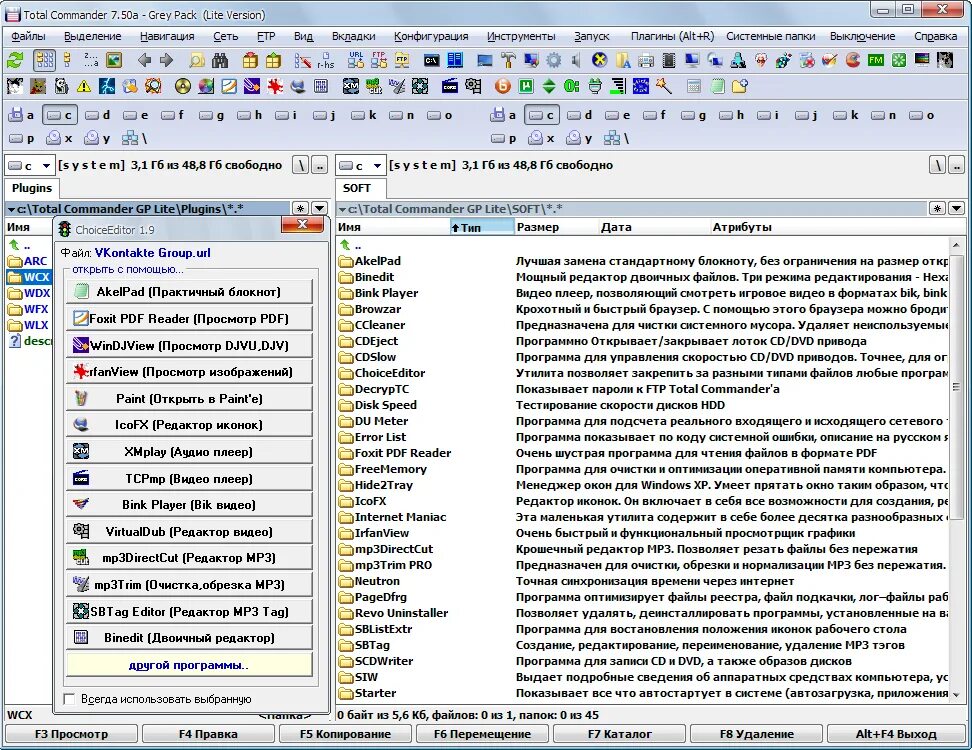
Task: Choose XMplay (Аудио плеер) button
Action: pyautogui.click(x=188, y=451)
